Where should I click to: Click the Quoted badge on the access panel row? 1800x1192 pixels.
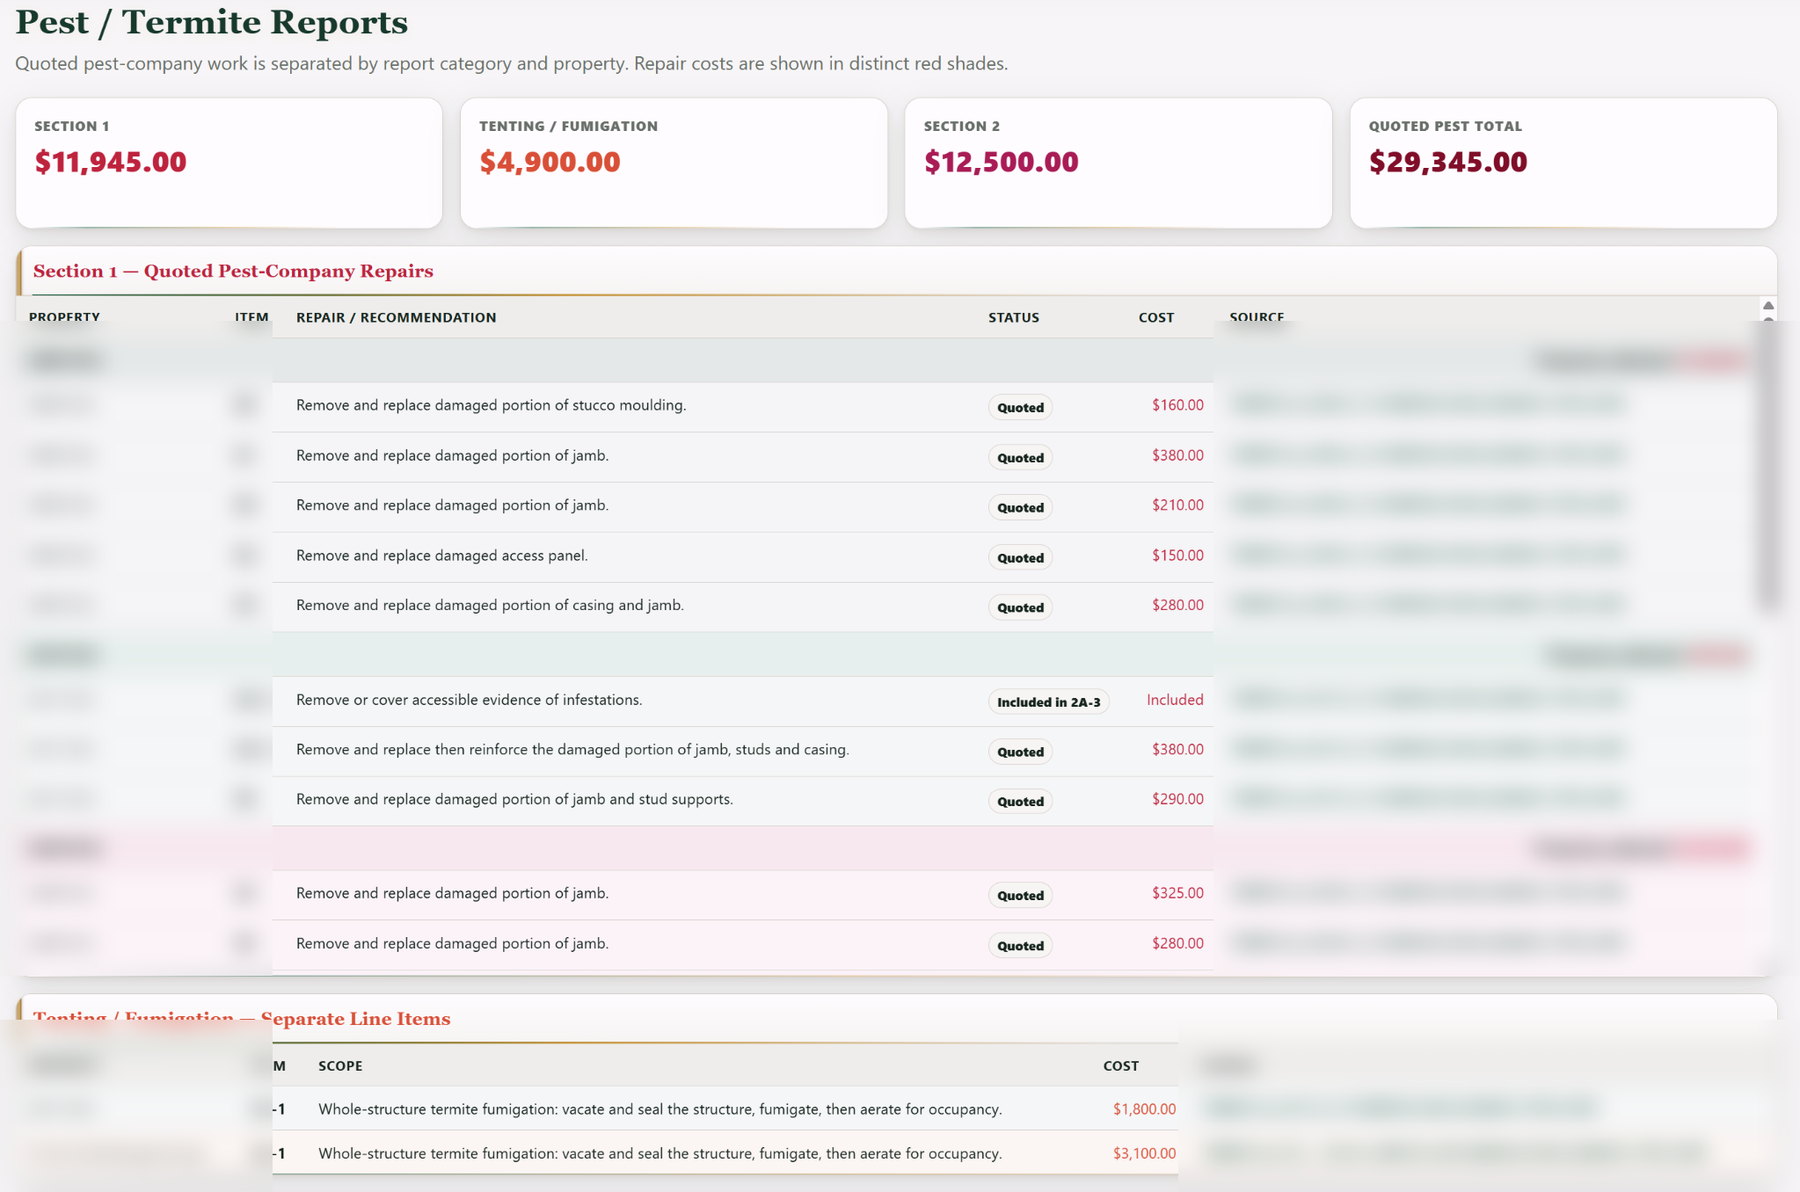(1020, 557)
